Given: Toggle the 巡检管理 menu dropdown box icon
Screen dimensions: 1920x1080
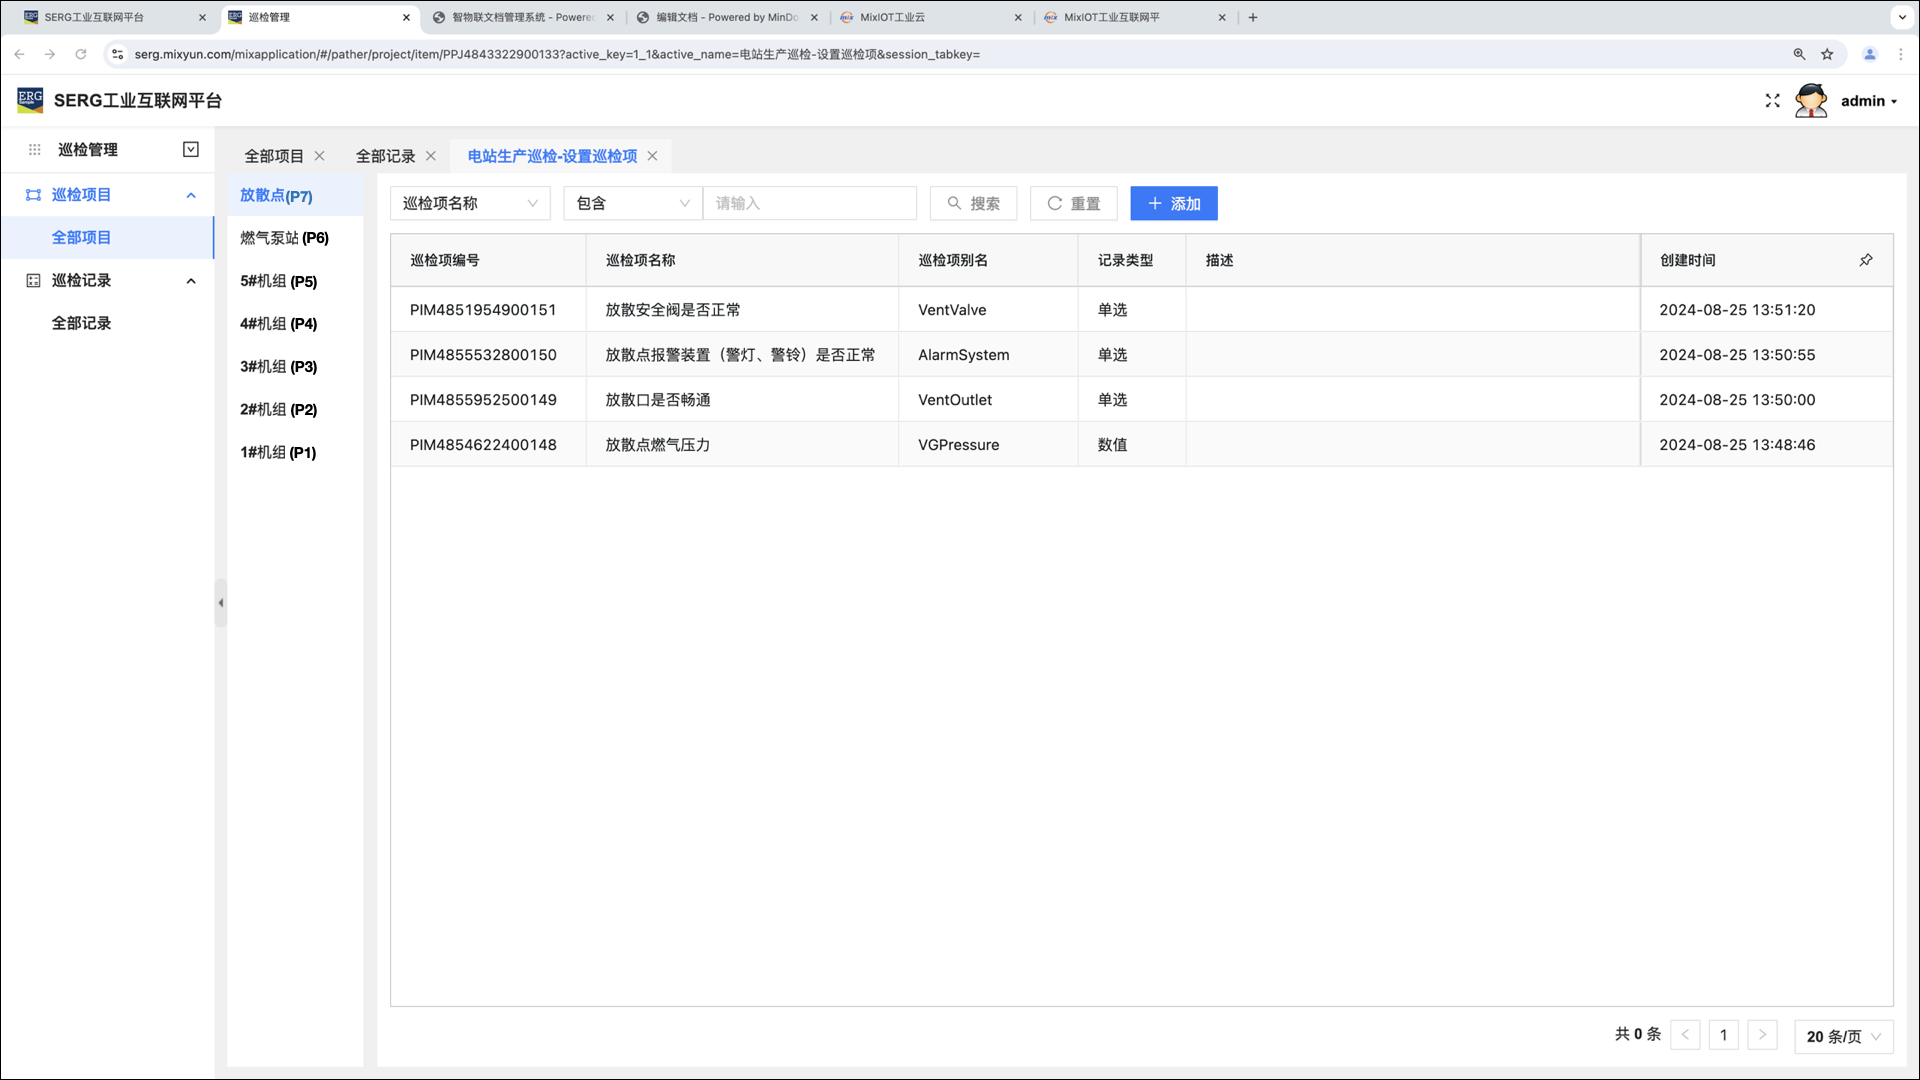Looking at the screenshot, I should 191,150.
